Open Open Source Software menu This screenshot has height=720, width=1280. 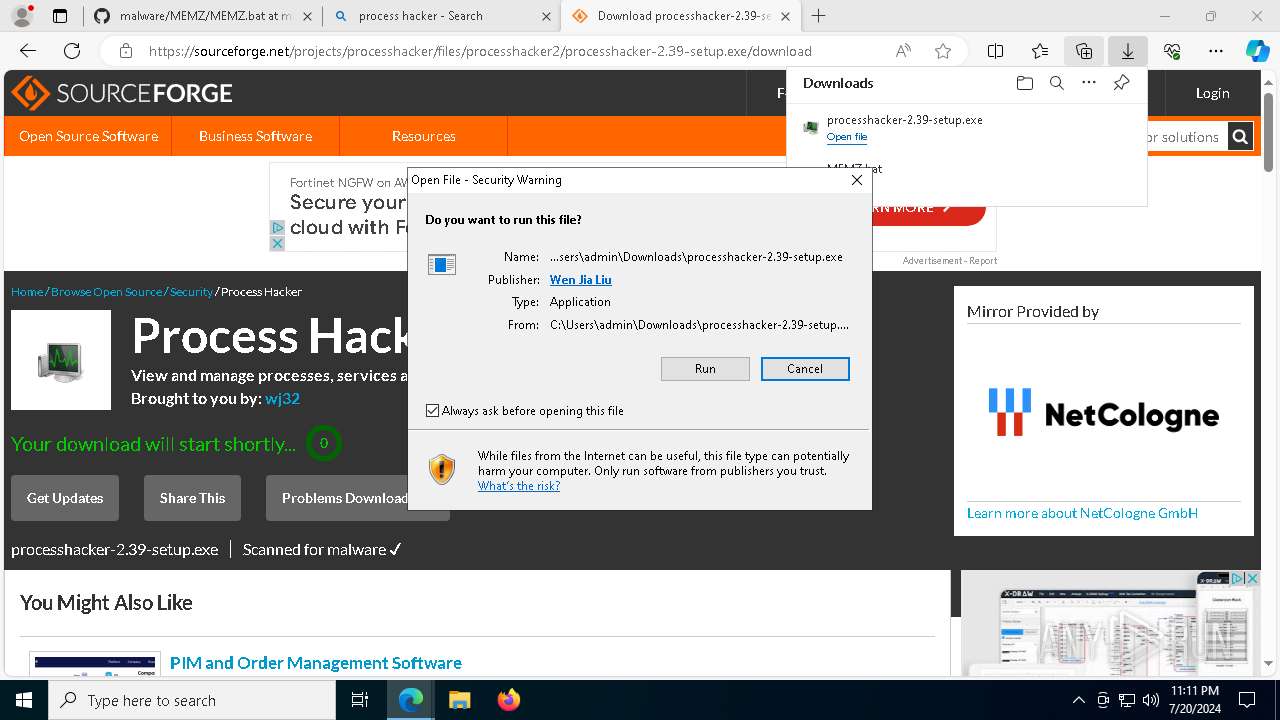click(88, 136)
